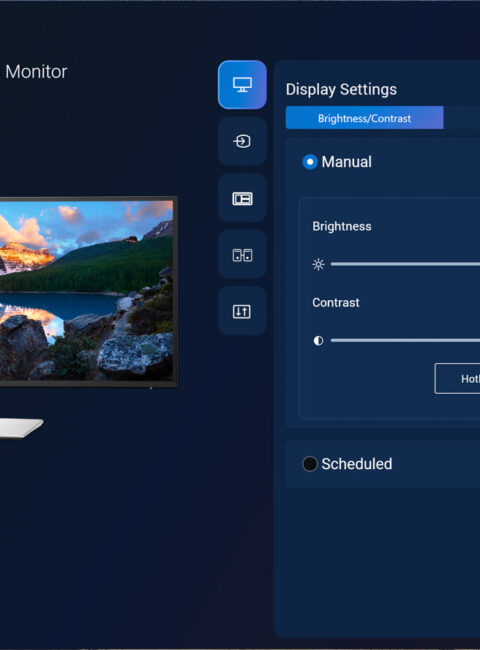
Task: Select the Brightness/Contrast tab
Action: (364, 118)
